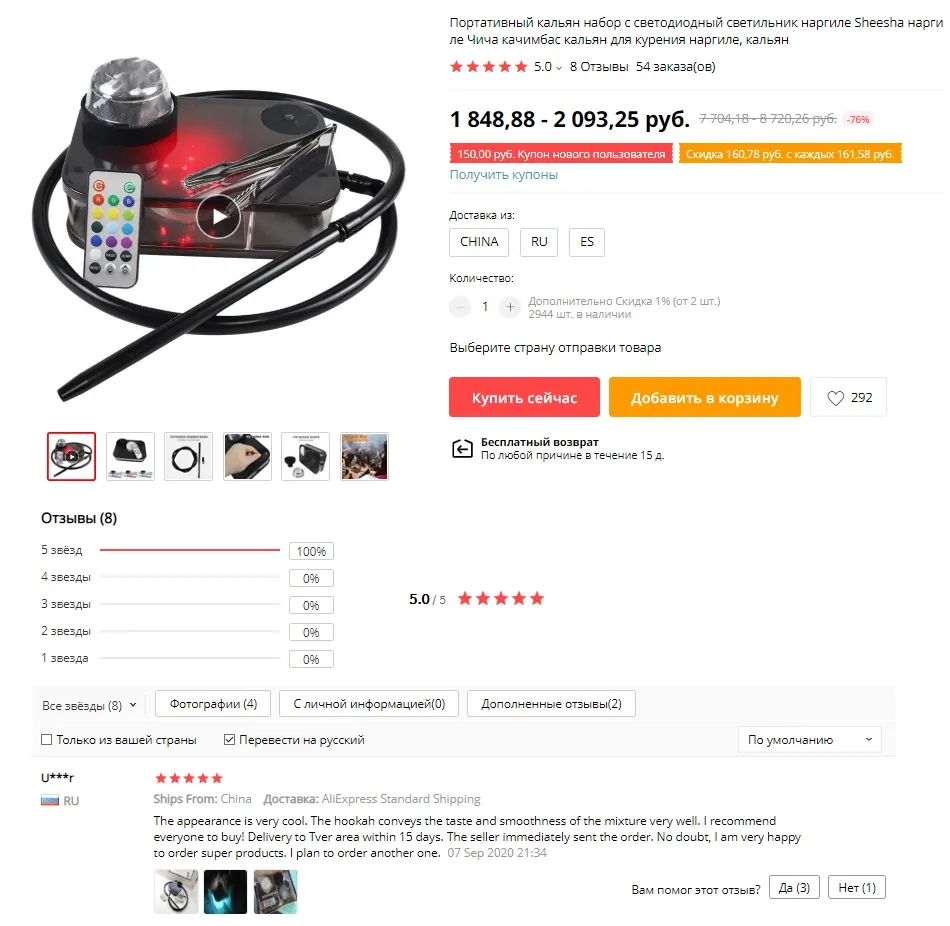Enable 'Только из вашей страны' checkbox
The image size is (950, 926).
[46, 739]
